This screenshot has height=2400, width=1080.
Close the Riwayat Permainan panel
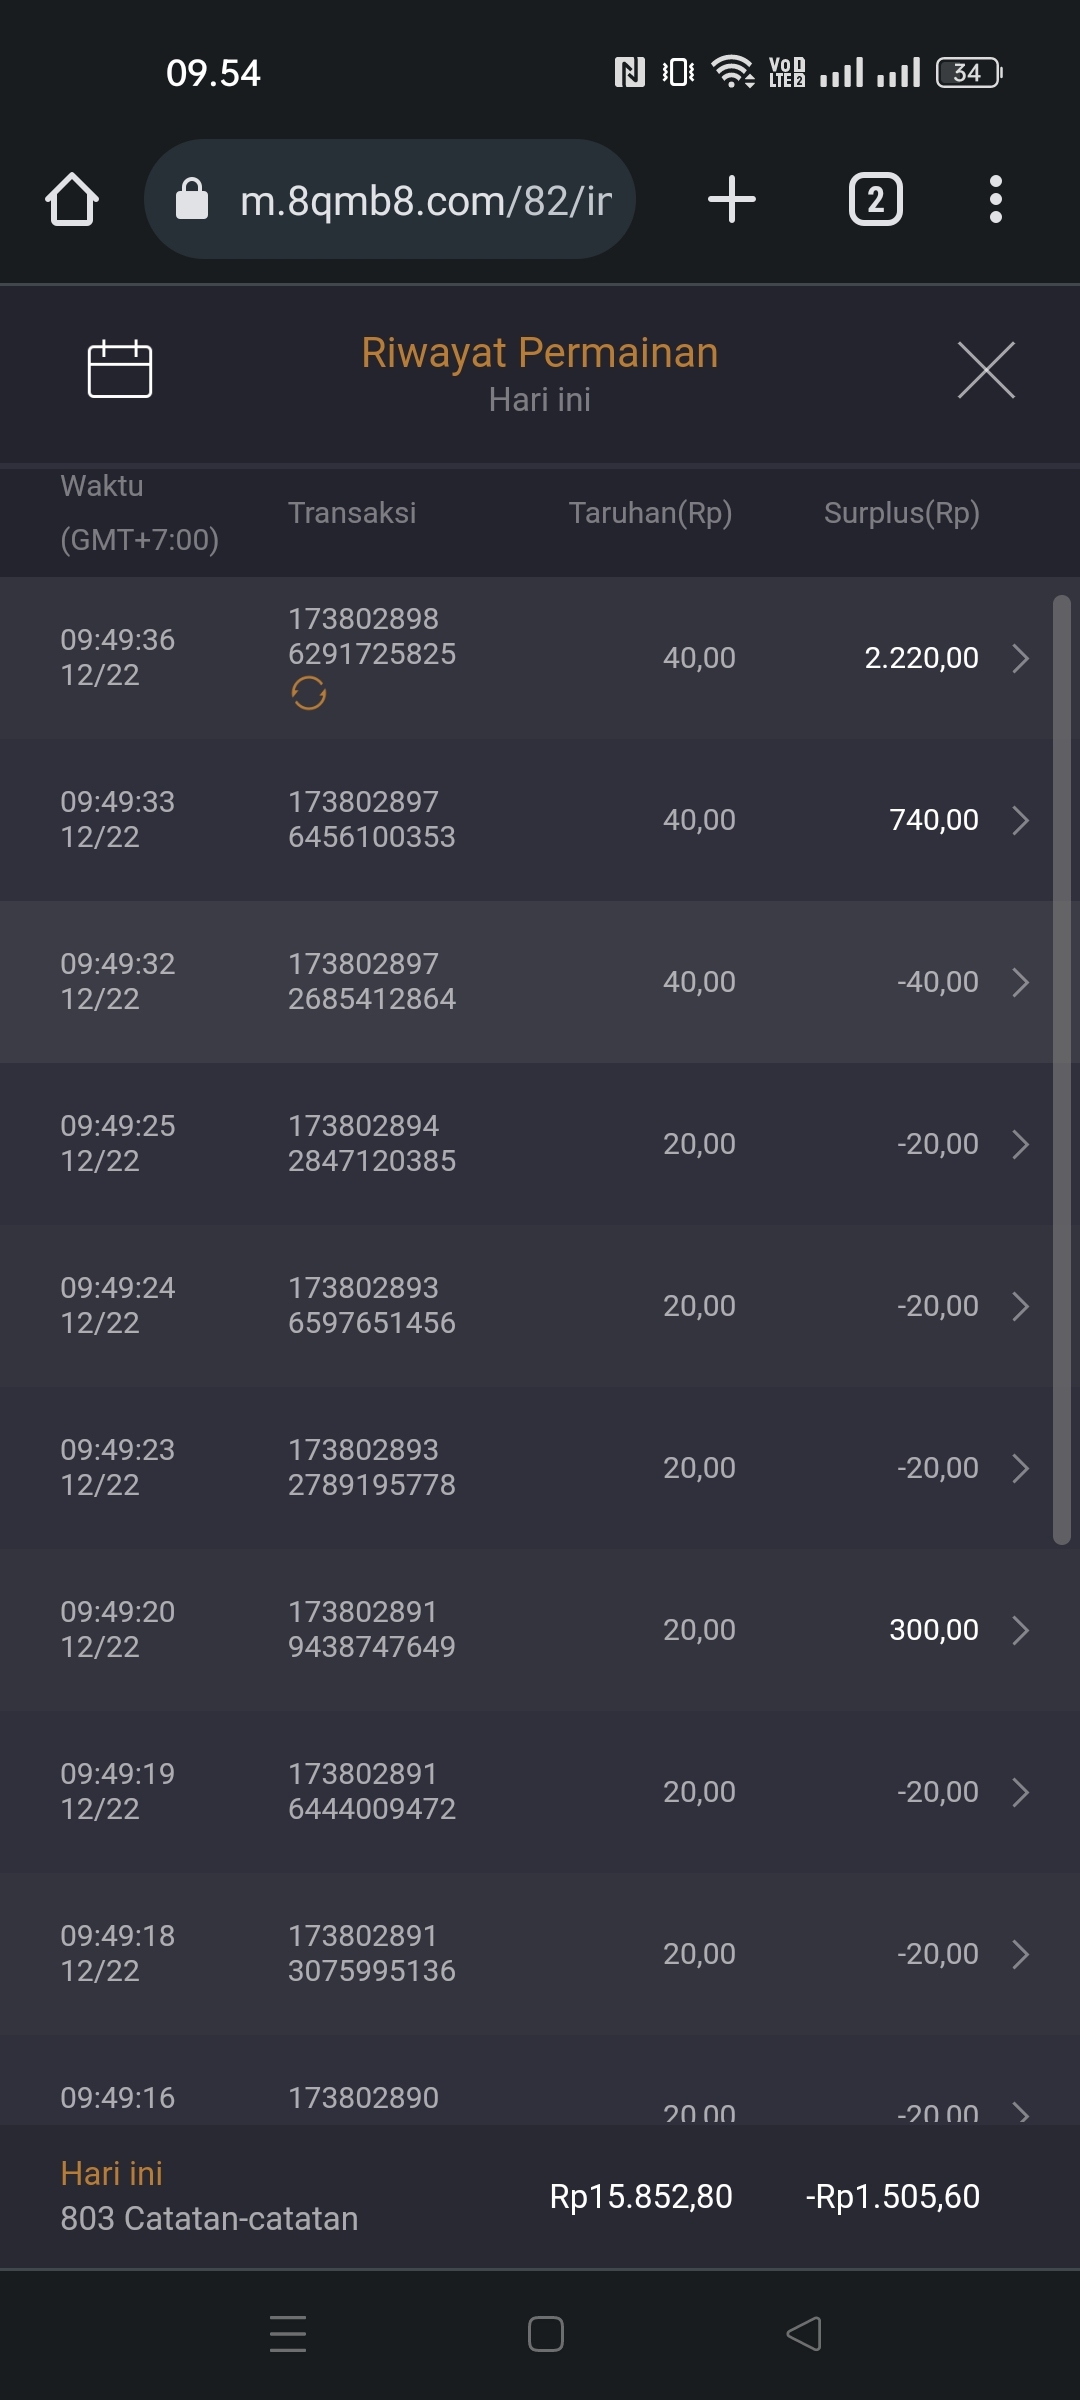click(986, 370)
